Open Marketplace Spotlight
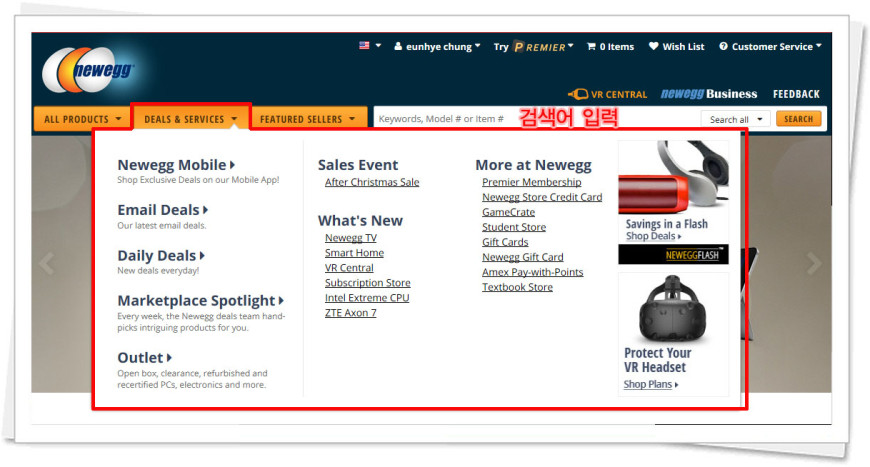 coord(200,300)
